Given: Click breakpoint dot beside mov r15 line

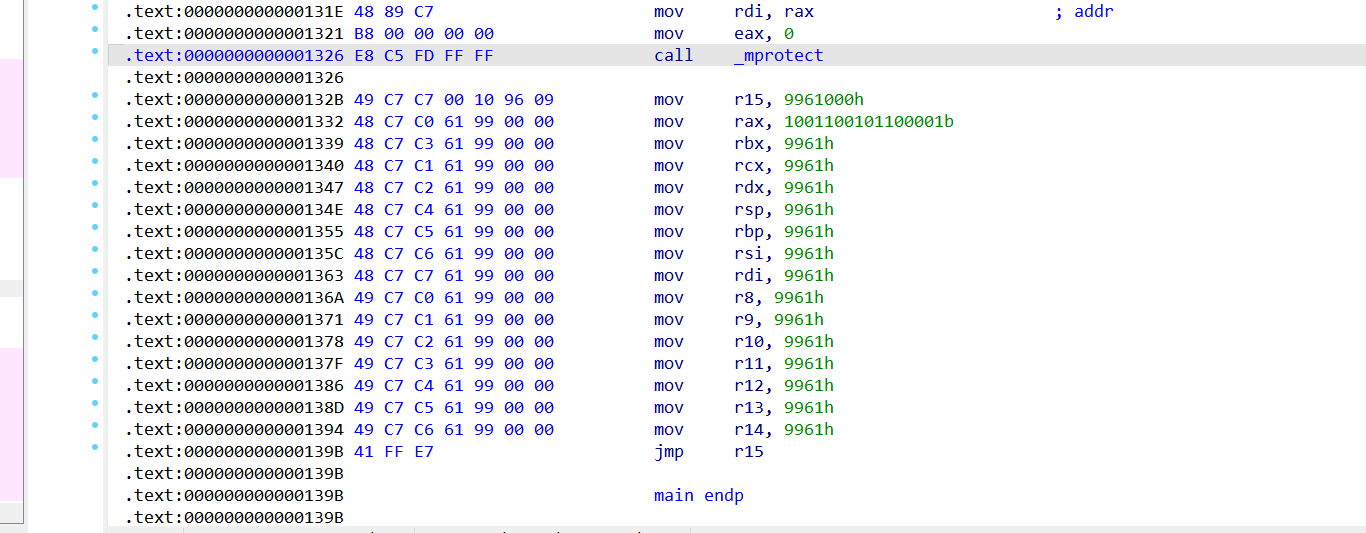Looking at the screenshot, I should coord(95,95).
